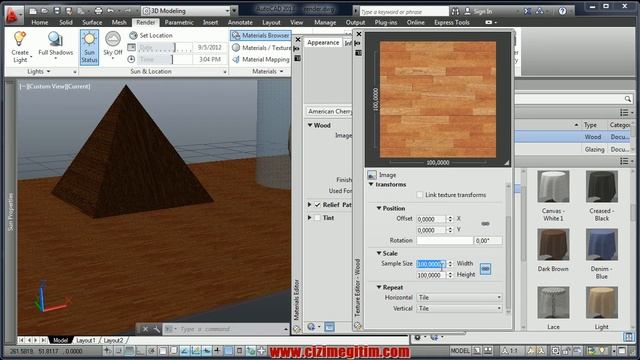Expand the Tint section
Image resolution: width=640 pixels, height=360 pixels.
[x=309, y=218]
